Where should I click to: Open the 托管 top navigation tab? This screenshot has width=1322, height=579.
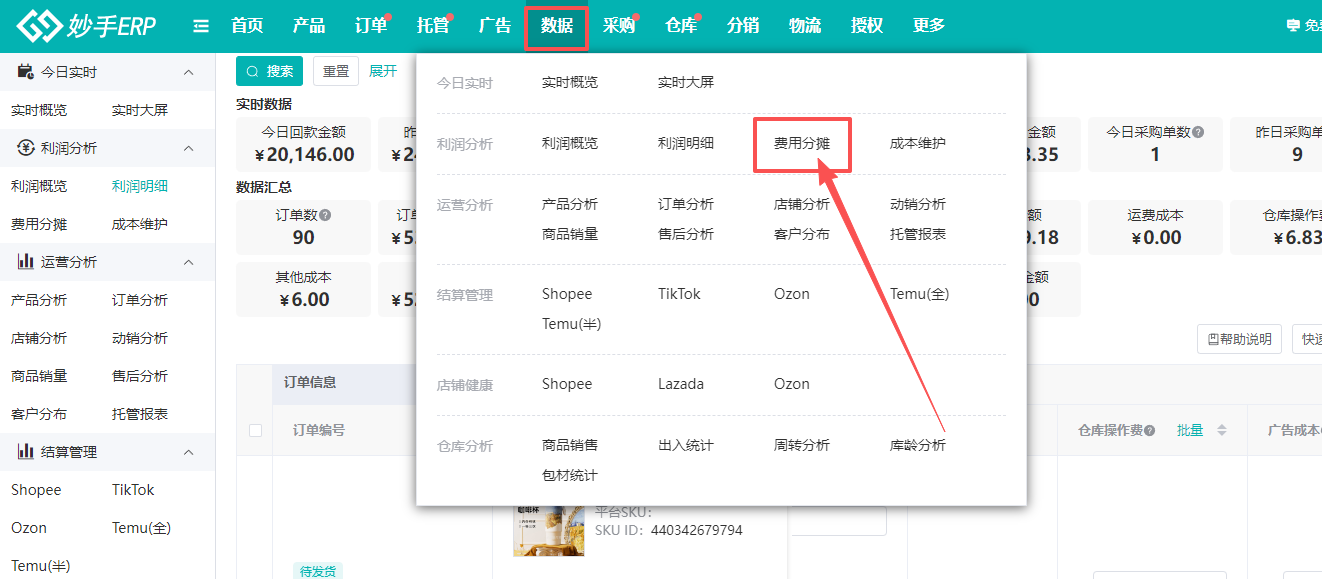[433, 26]
